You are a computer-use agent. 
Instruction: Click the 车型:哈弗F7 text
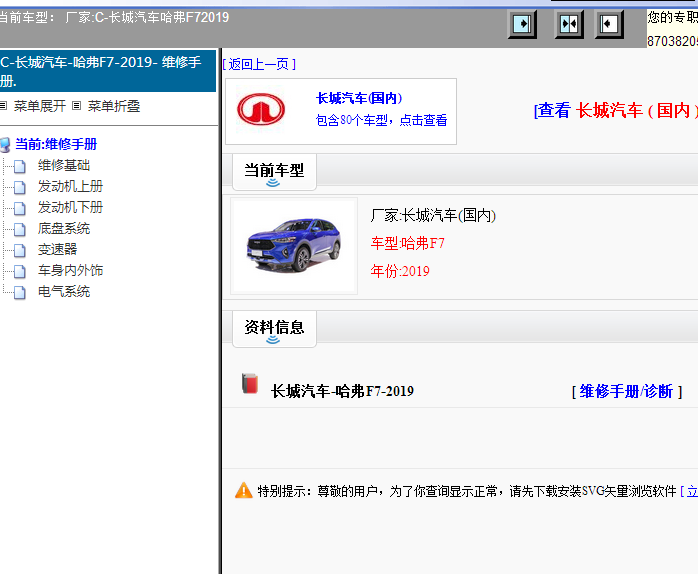click(407, 244)
